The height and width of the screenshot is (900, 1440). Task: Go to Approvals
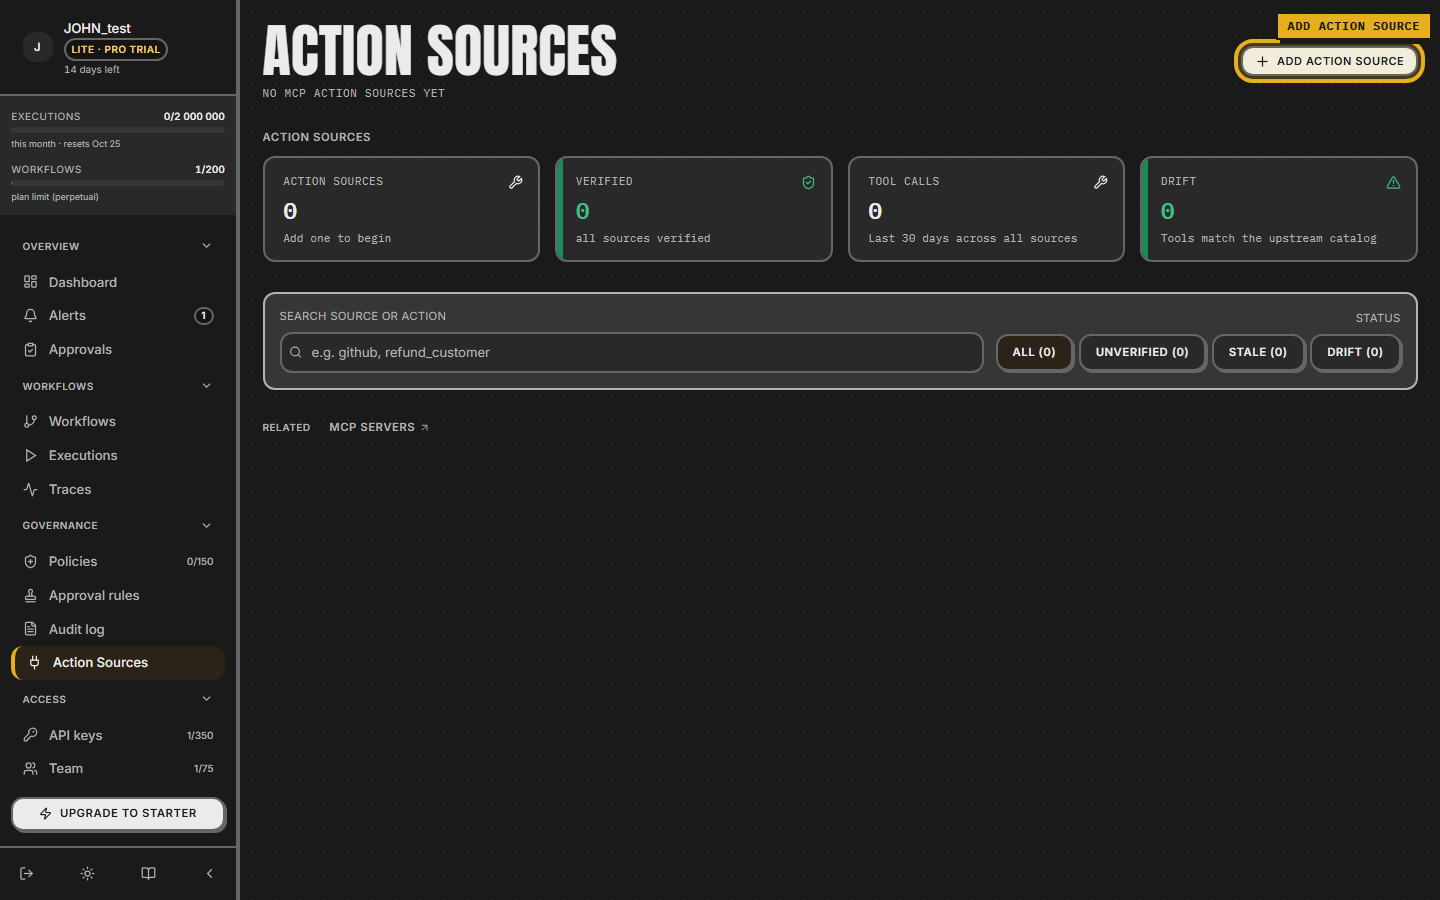point(118,350)
